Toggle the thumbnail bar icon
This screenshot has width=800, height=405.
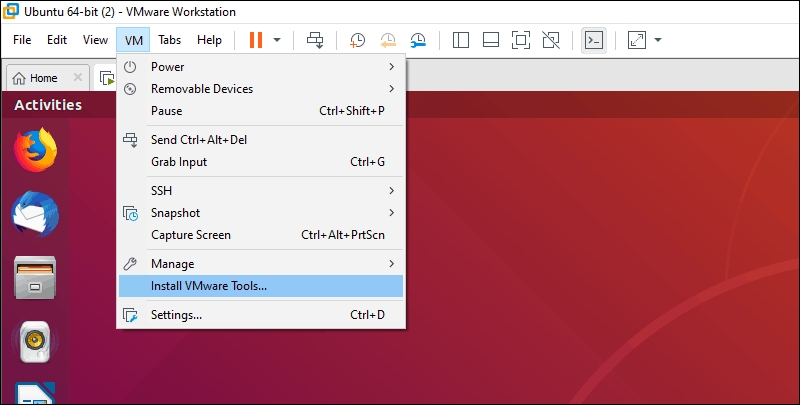pyautogui.click(x=491, y=40)
